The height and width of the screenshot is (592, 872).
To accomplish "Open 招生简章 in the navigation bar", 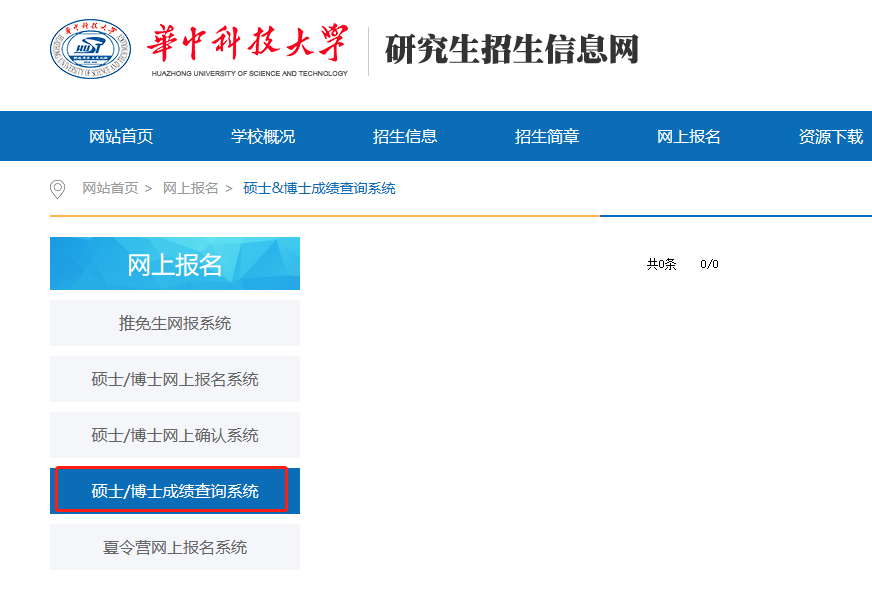I will (547, 136).
